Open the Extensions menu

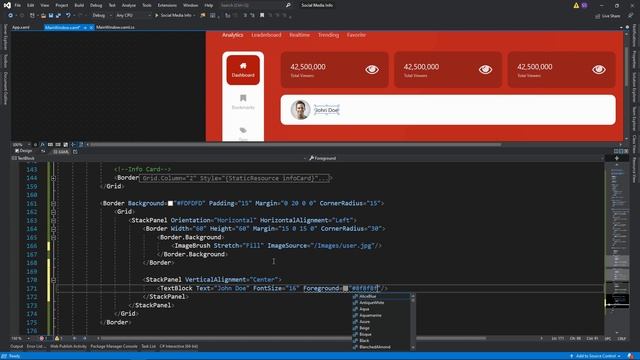(x=167, y=5)
